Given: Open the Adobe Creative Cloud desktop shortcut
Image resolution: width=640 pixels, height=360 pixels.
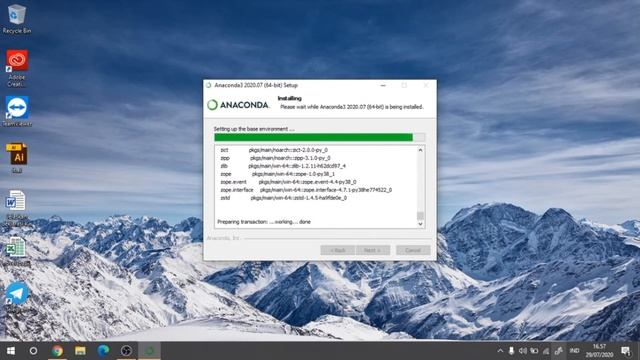Looking at the screenshot, I should click(17, 68).
